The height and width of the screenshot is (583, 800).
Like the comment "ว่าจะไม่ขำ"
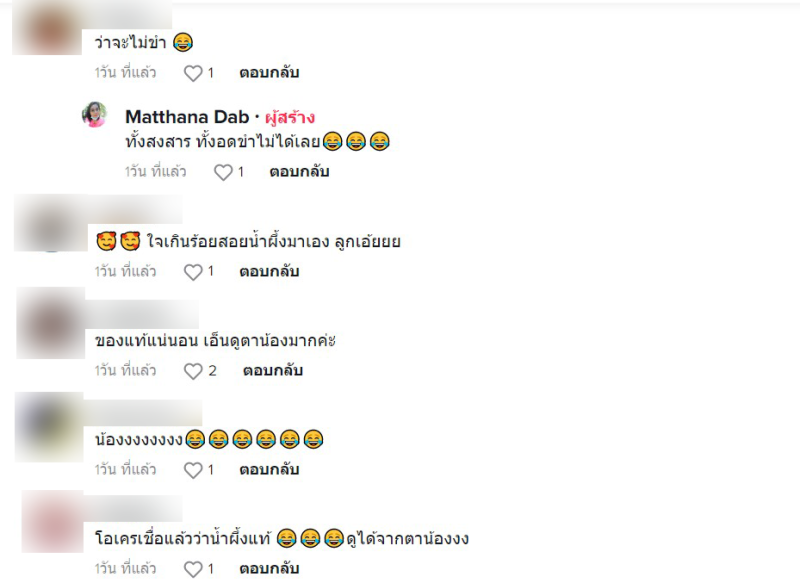pos(193,73)
